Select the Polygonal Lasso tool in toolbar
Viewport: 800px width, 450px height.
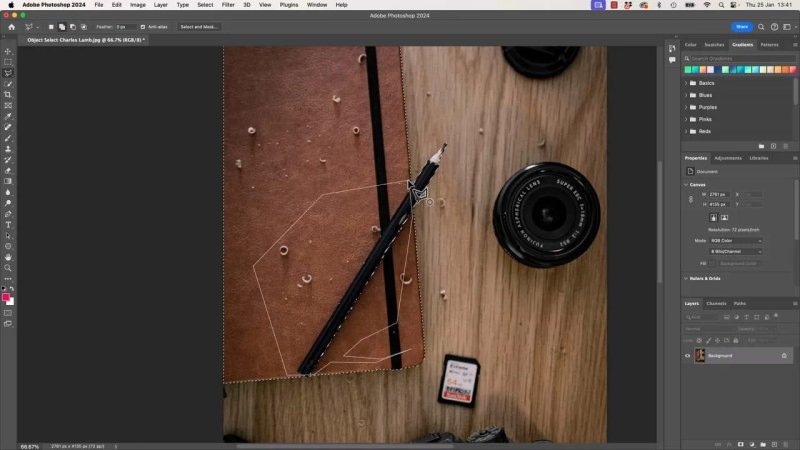point(8,73)
